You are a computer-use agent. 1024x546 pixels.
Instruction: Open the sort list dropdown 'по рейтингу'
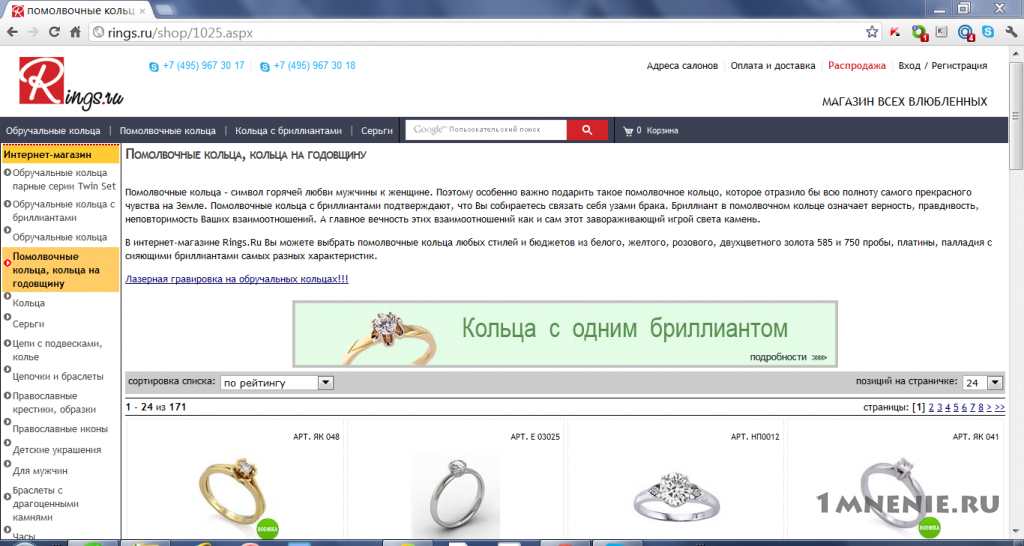point(277,383)
